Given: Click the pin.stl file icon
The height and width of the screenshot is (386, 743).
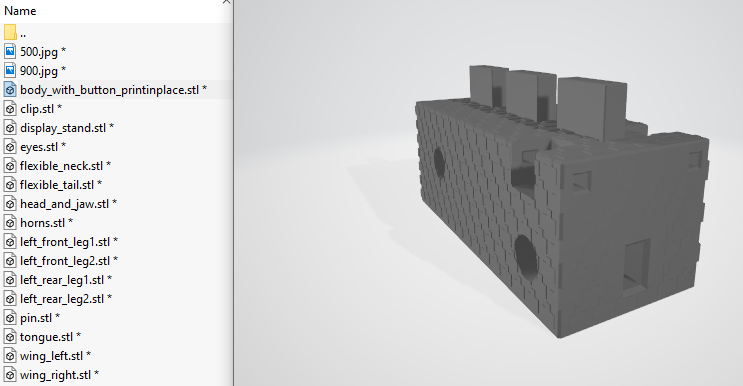Looking at the screenshot, I should [x=10, y=317].
